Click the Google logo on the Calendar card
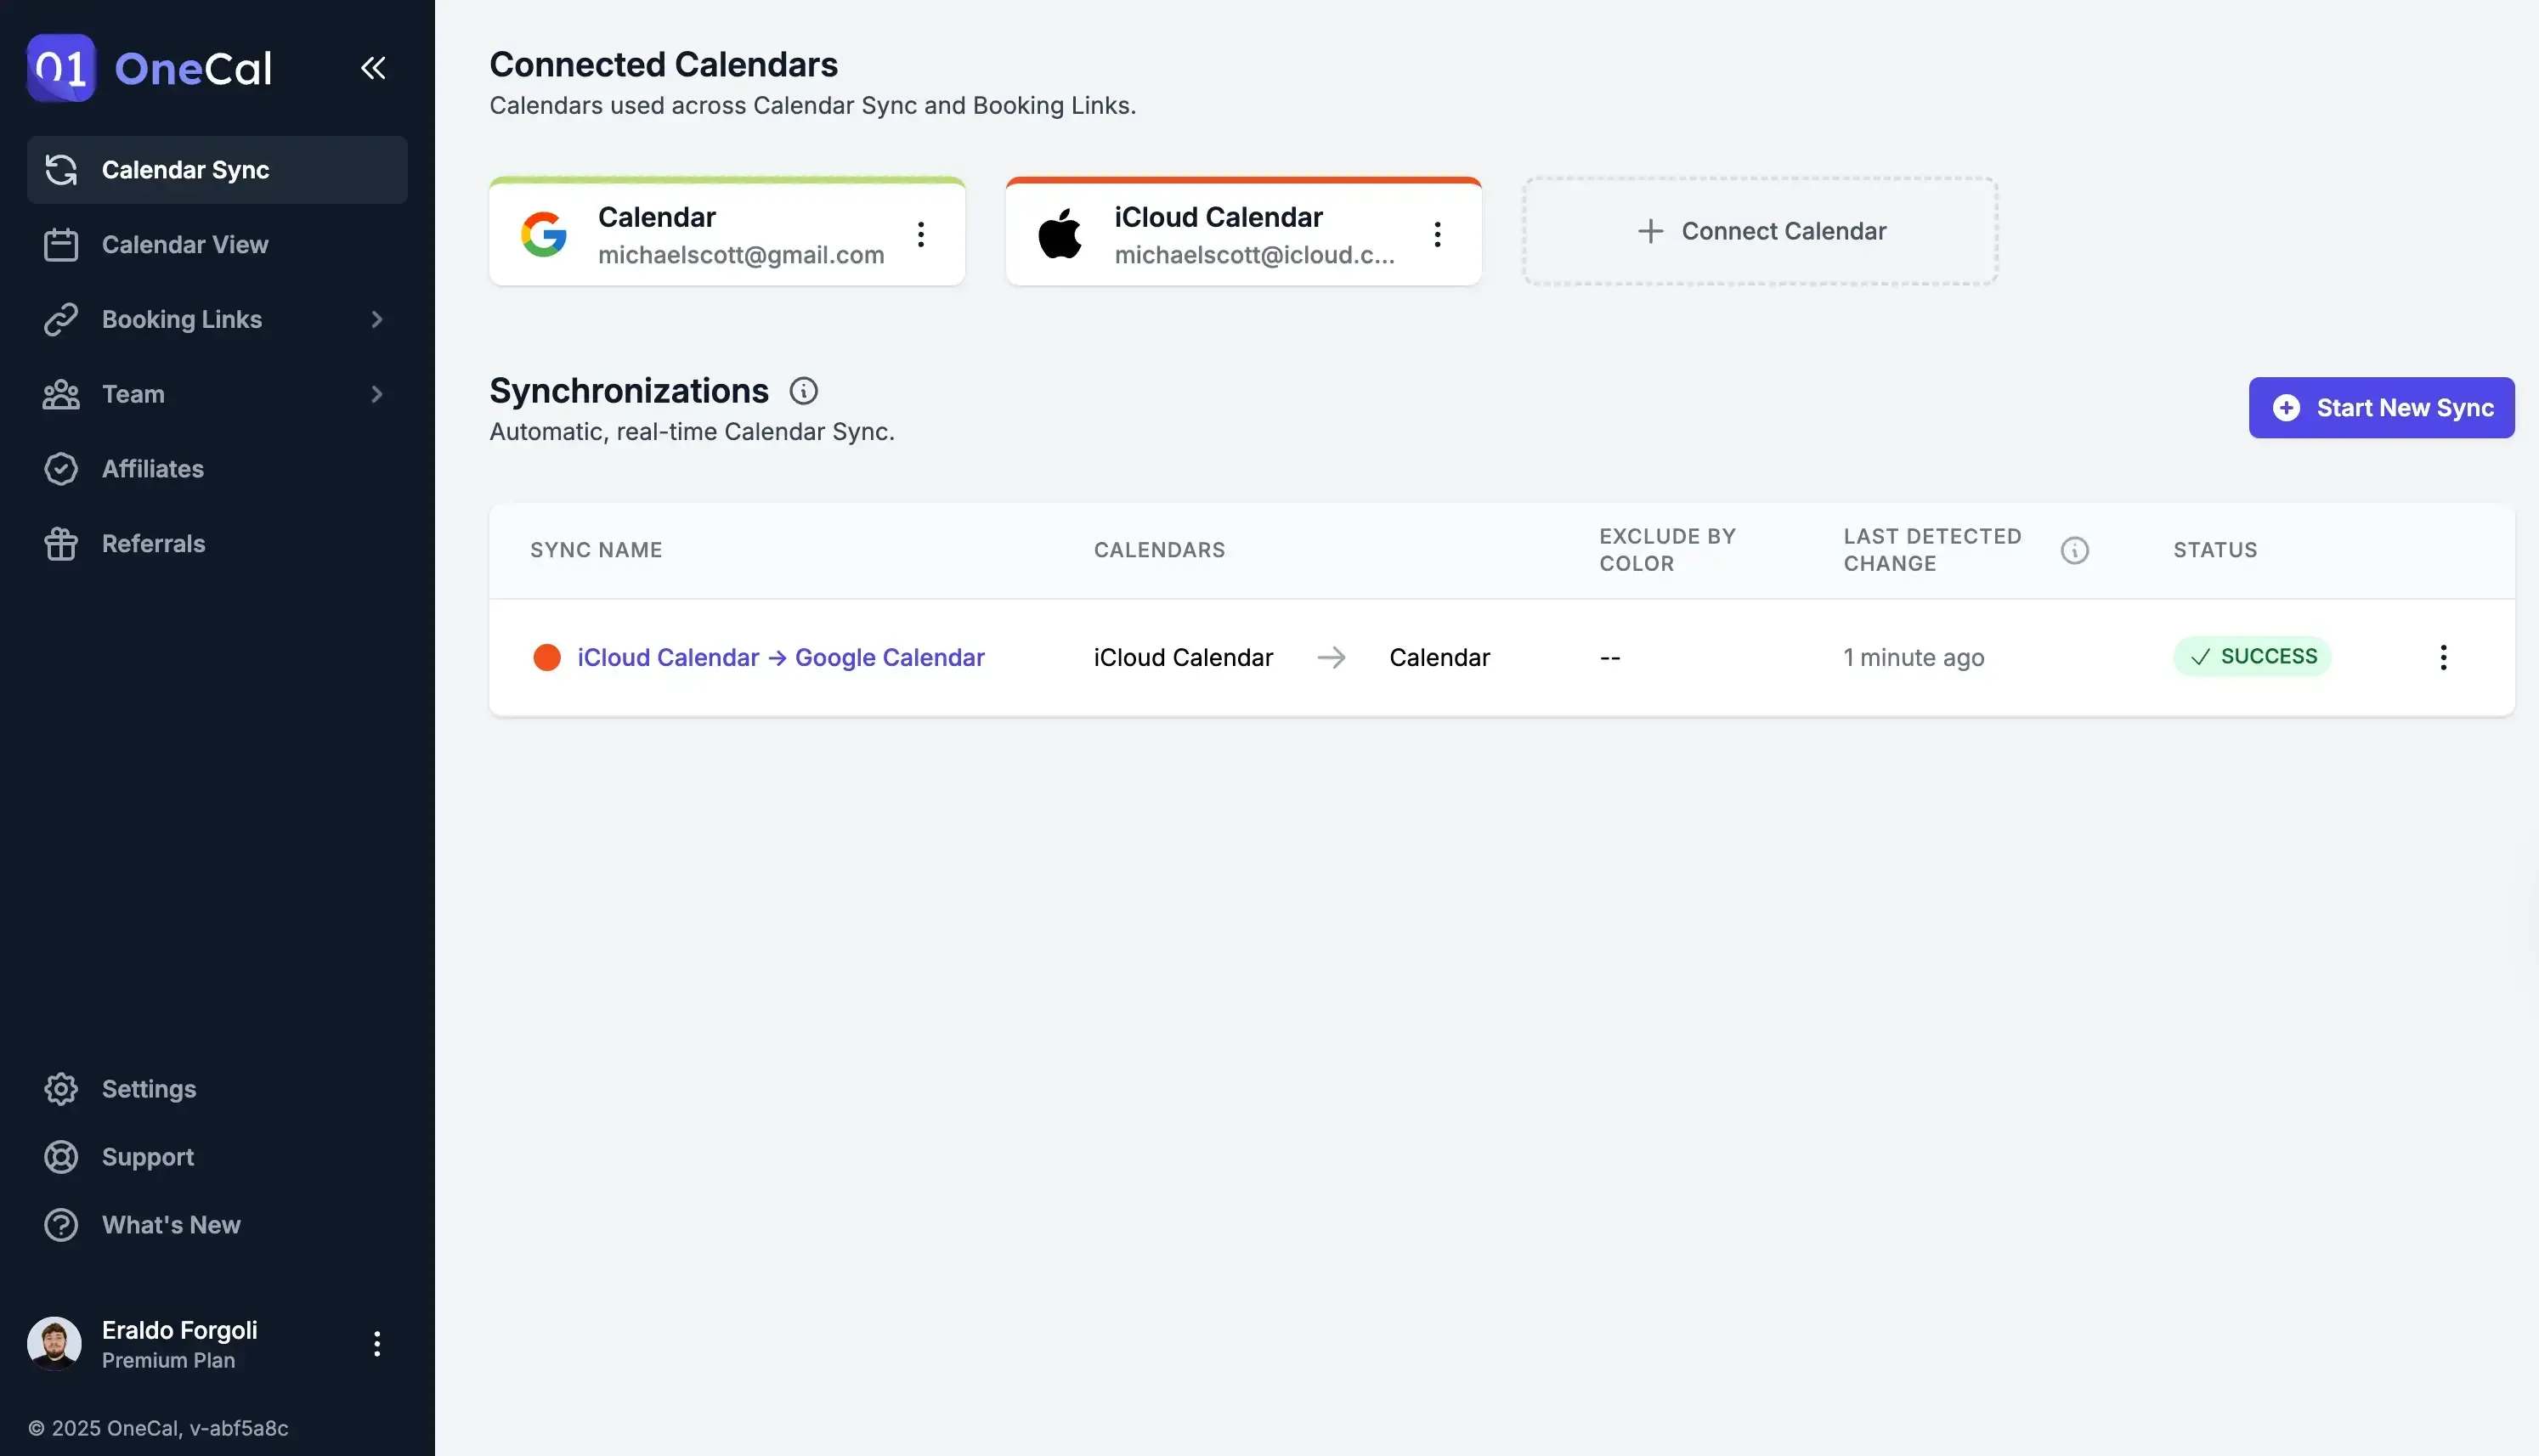Image resolution: width=2539 pixels, height=1456 pixels. 544,233
